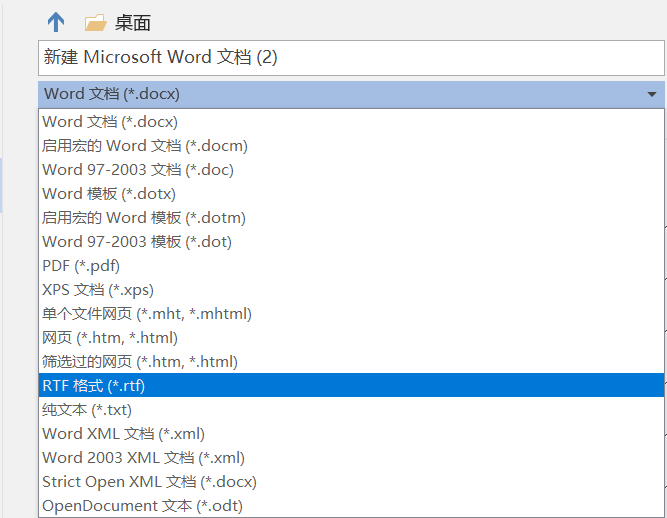Select OpenDocument 文本 (*.odt)
667x518 pixels.
(351, 506)
